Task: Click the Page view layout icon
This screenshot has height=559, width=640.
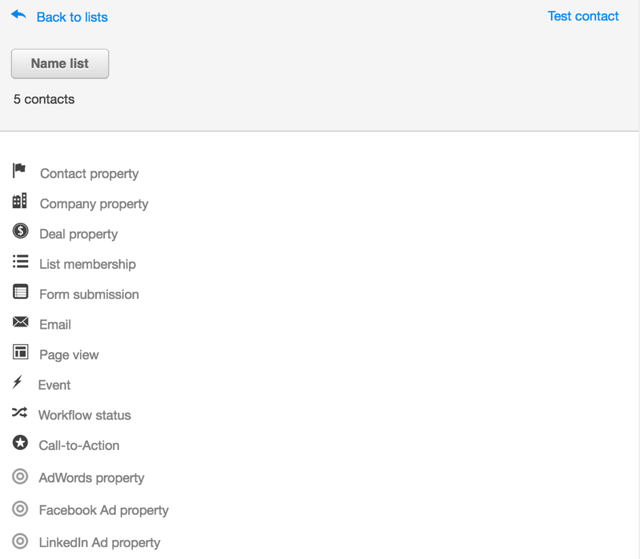Action: pyautogui.click(x=20, y=352)
